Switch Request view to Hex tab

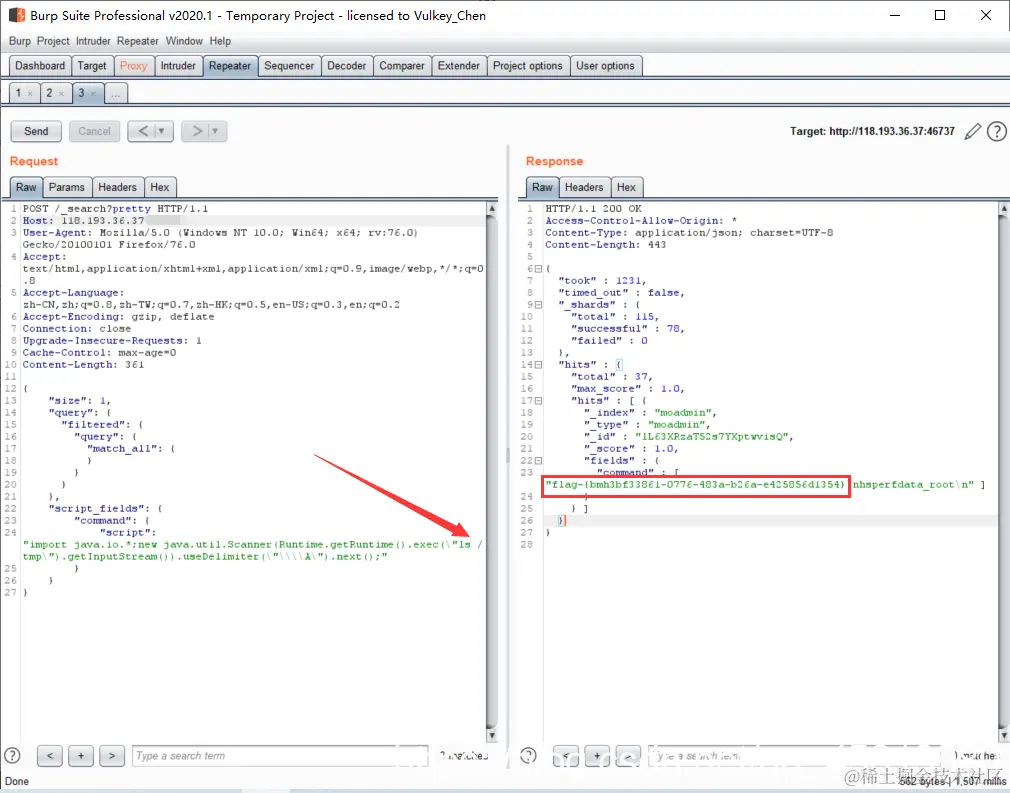[160, 187]
